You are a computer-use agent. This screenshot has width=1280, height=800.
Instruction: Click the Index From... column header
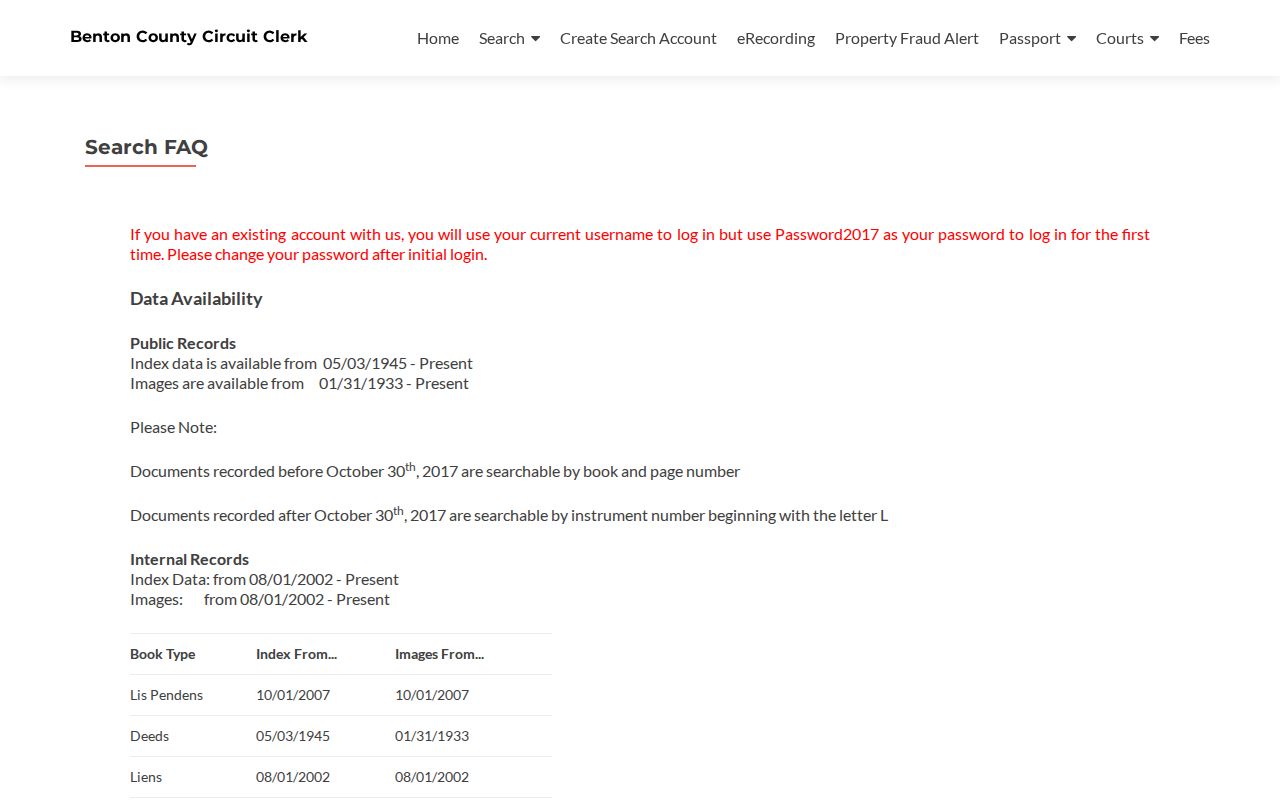tap(296, 654)
